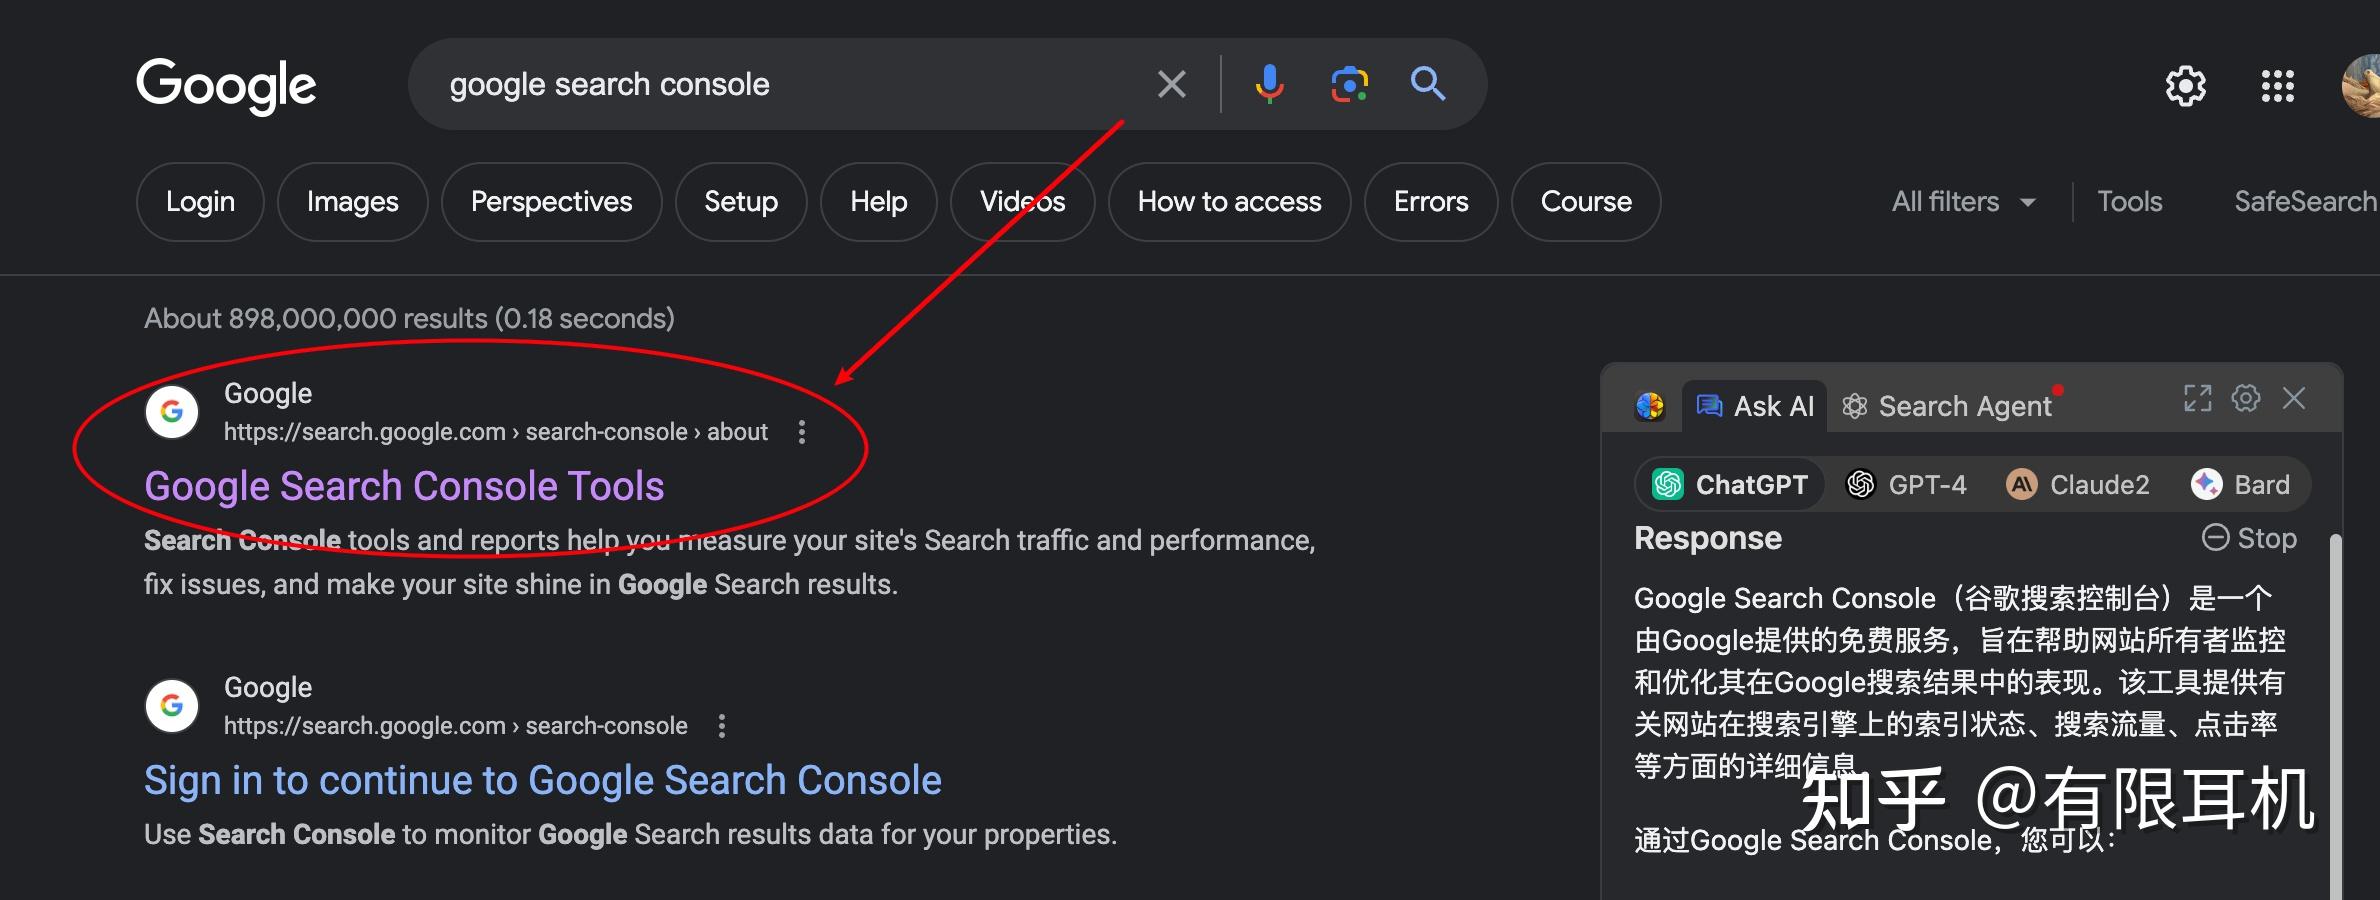The image size is (2380, 900).
Task: Filter results by Perspectives chip
Action: point(551,201)
